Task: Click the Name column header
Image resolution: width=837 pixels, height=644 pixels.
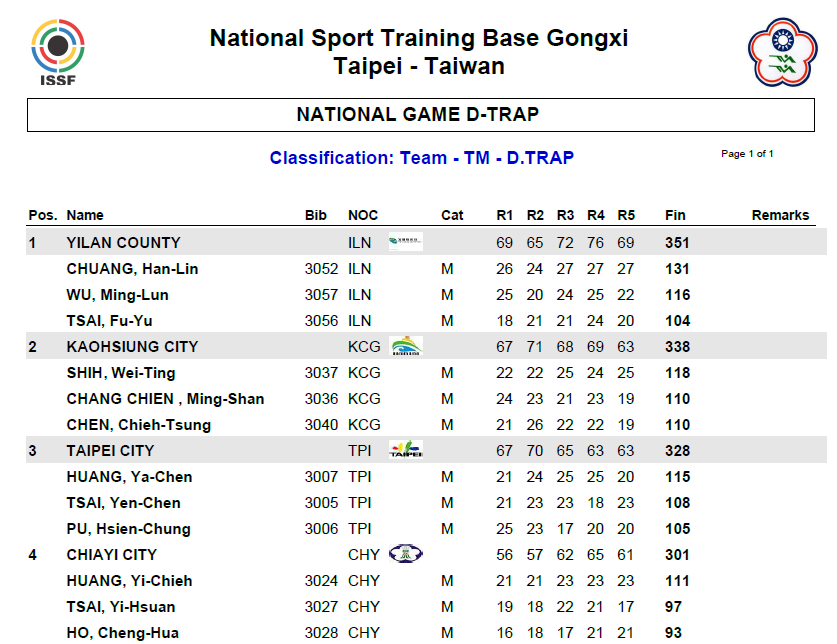Action: (85, 215)
